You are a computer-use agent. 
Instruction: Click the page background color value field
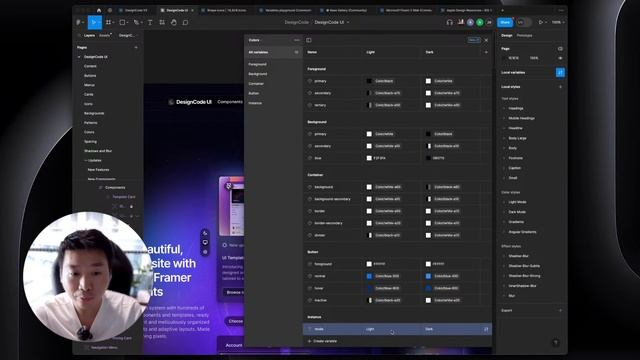[513, 58]
